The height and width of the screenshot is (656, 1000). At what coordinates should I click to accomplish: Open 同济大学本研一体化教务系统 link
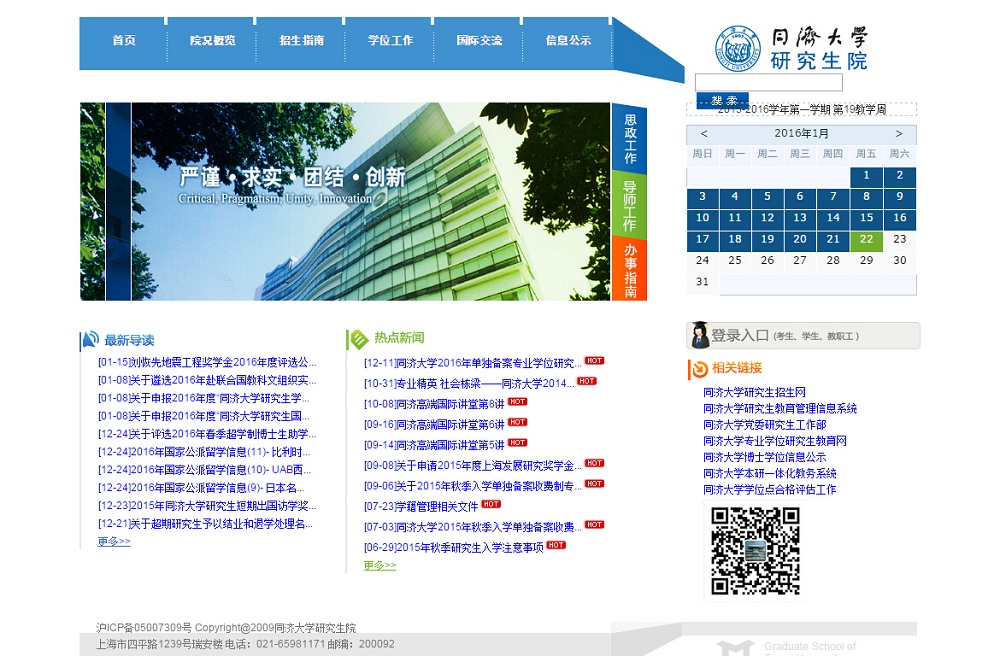[770, 474]
